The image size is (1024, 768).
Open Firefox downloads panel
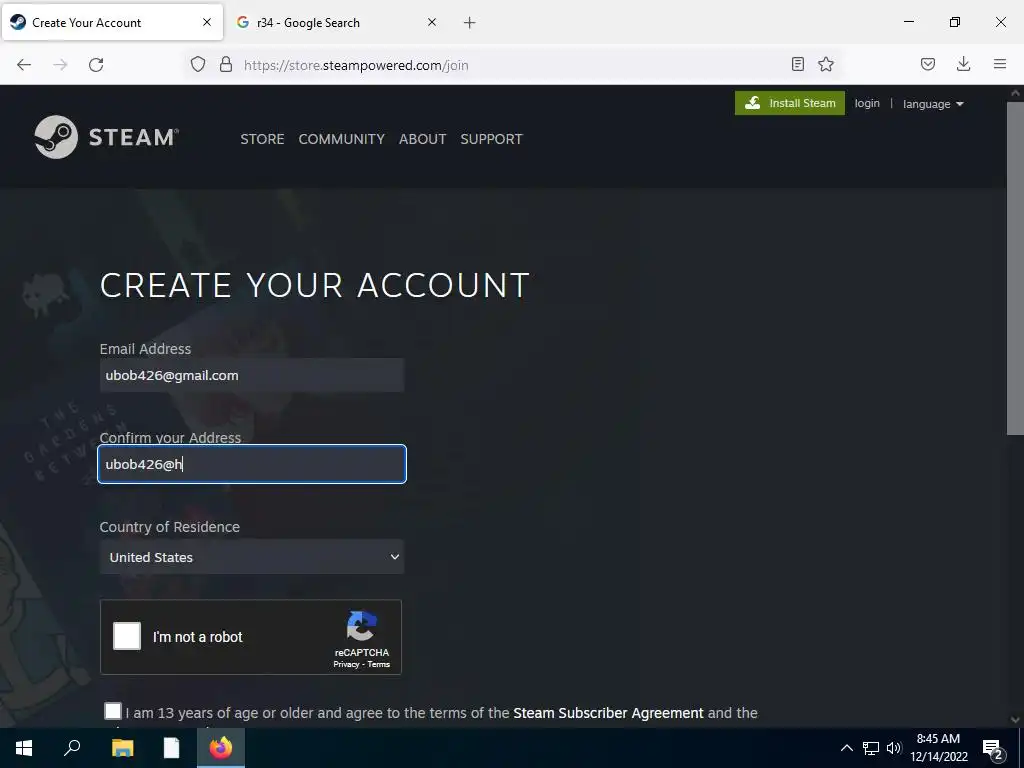963,64
